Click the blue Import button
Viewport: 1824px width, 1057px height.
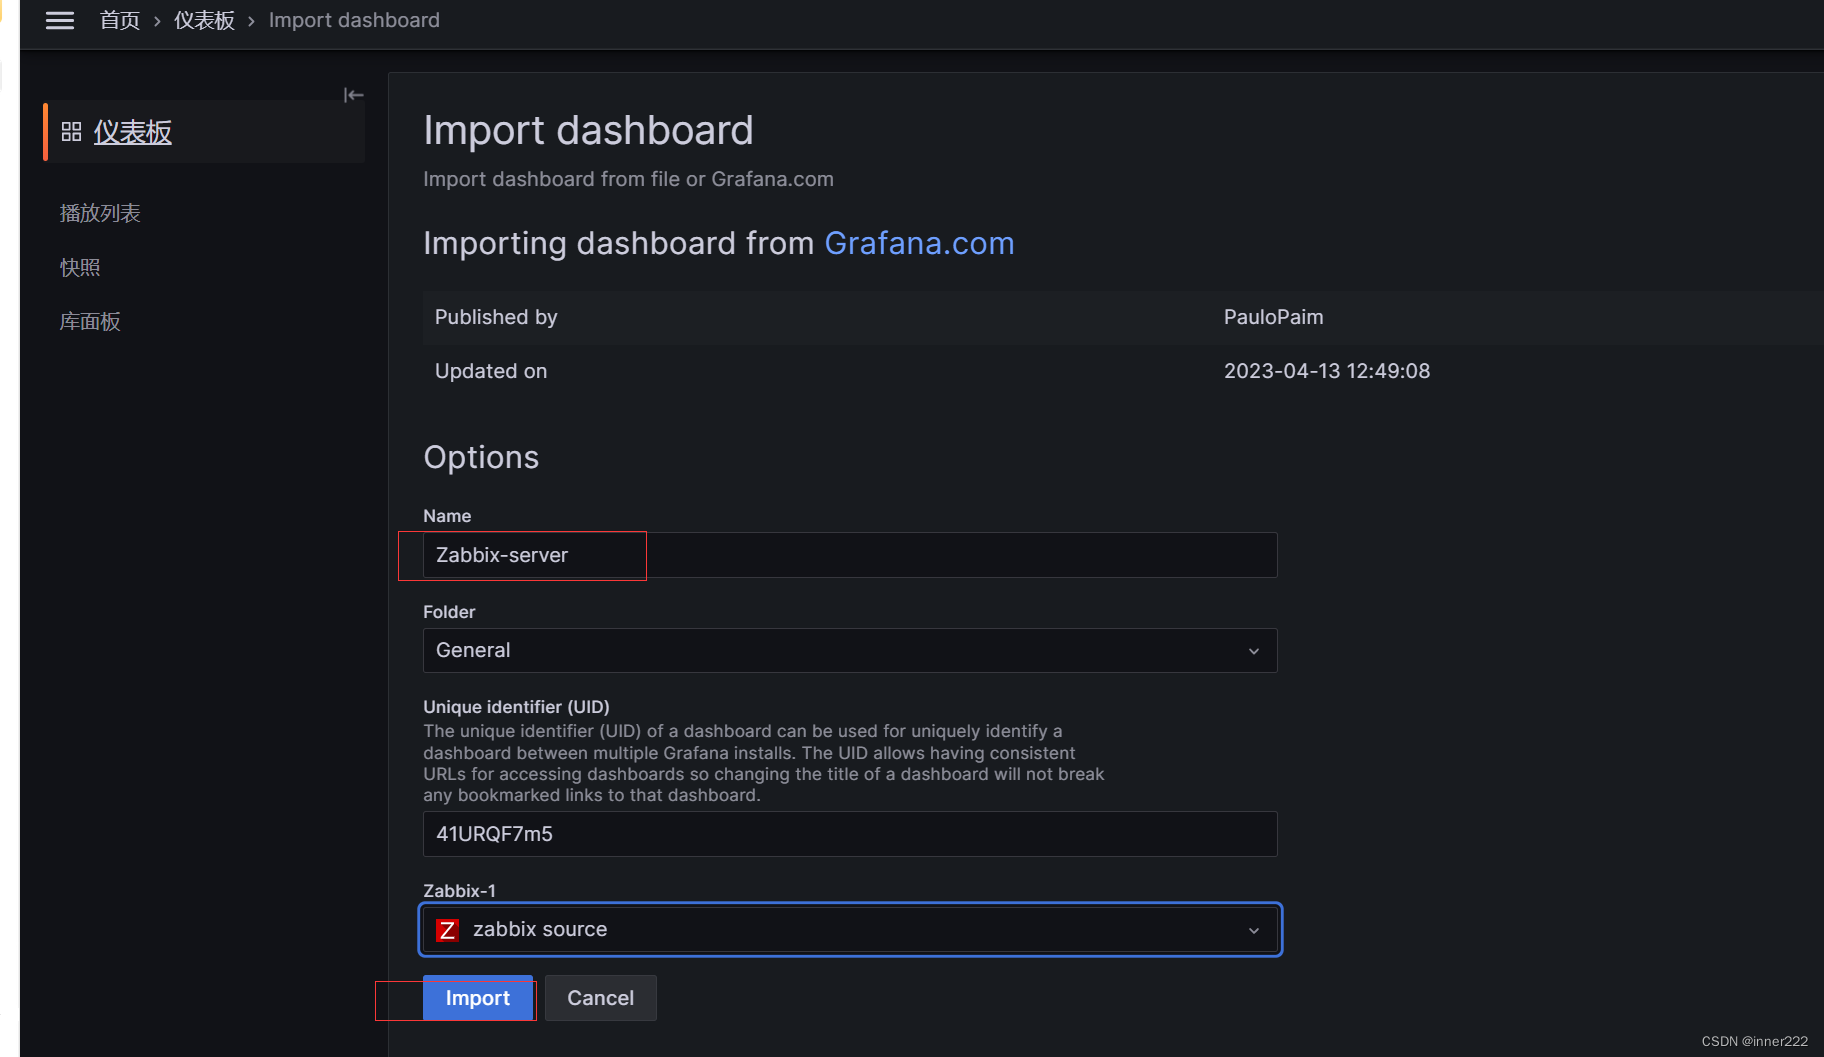click(477, 998)
